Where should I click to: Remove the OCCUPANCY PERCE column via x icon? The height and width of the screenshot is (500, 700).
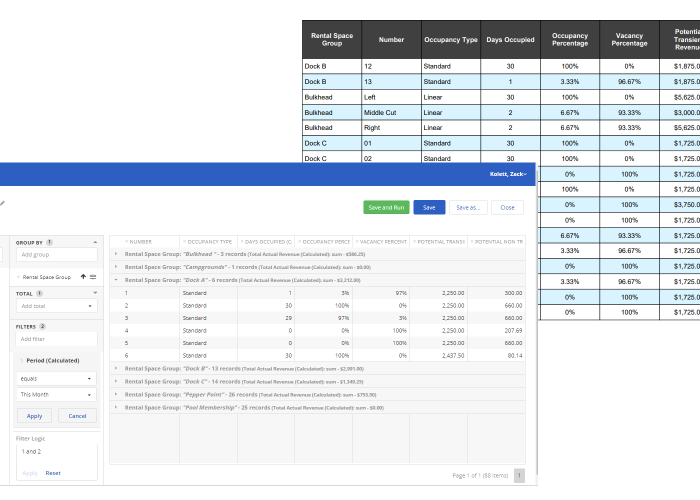pyautogui.click(x=300, y=242)
